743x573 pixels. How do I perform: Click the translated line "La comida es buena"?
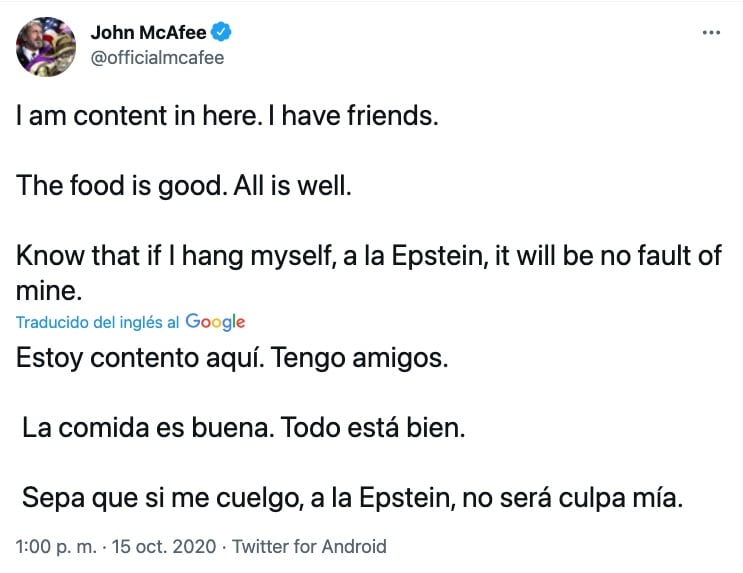[148, 428]
